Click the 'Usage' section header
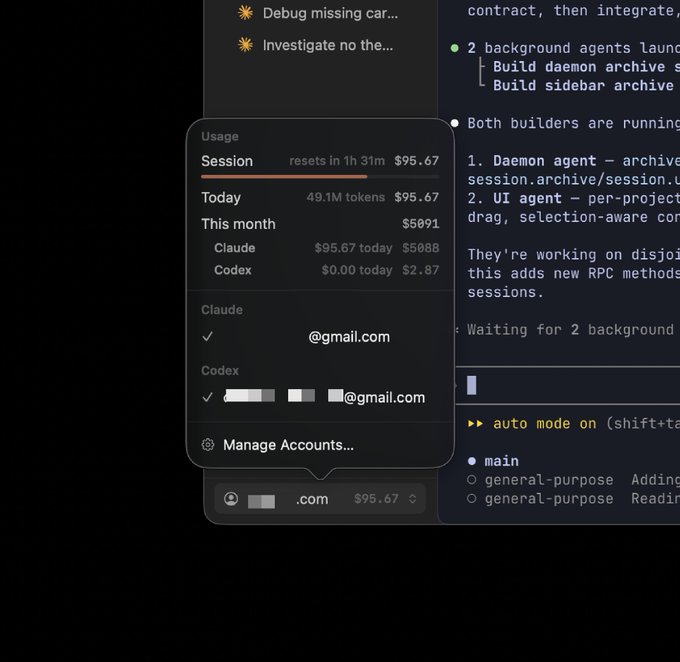Image resolution: width=680 pixels, height=662 pixels. (x=220, y=137)
